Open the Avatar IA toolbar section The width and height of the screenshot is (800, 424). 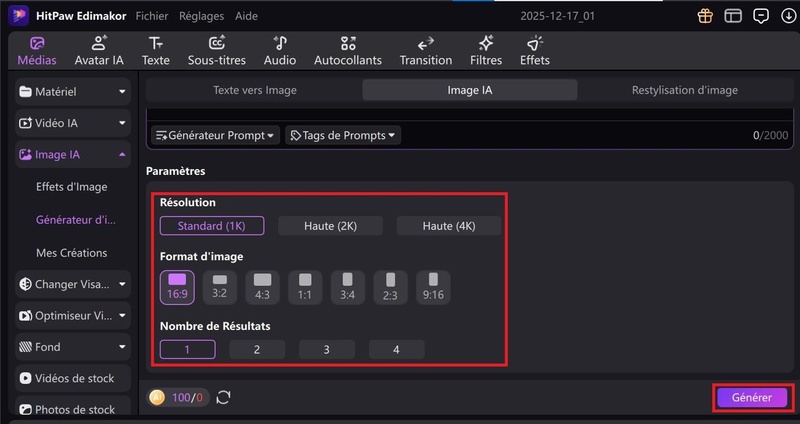[99, 51]
